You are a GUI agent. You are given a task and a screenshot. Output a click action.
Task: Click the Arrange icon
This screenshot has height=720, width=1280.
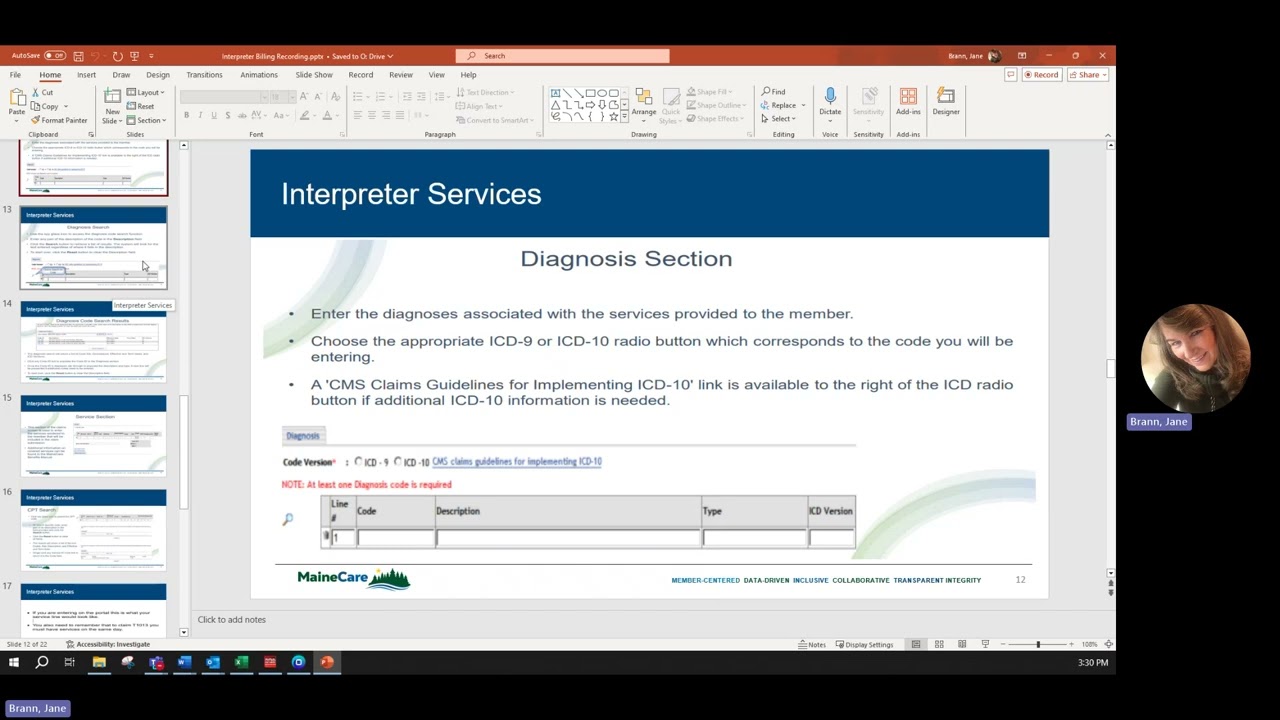[644, 97]
